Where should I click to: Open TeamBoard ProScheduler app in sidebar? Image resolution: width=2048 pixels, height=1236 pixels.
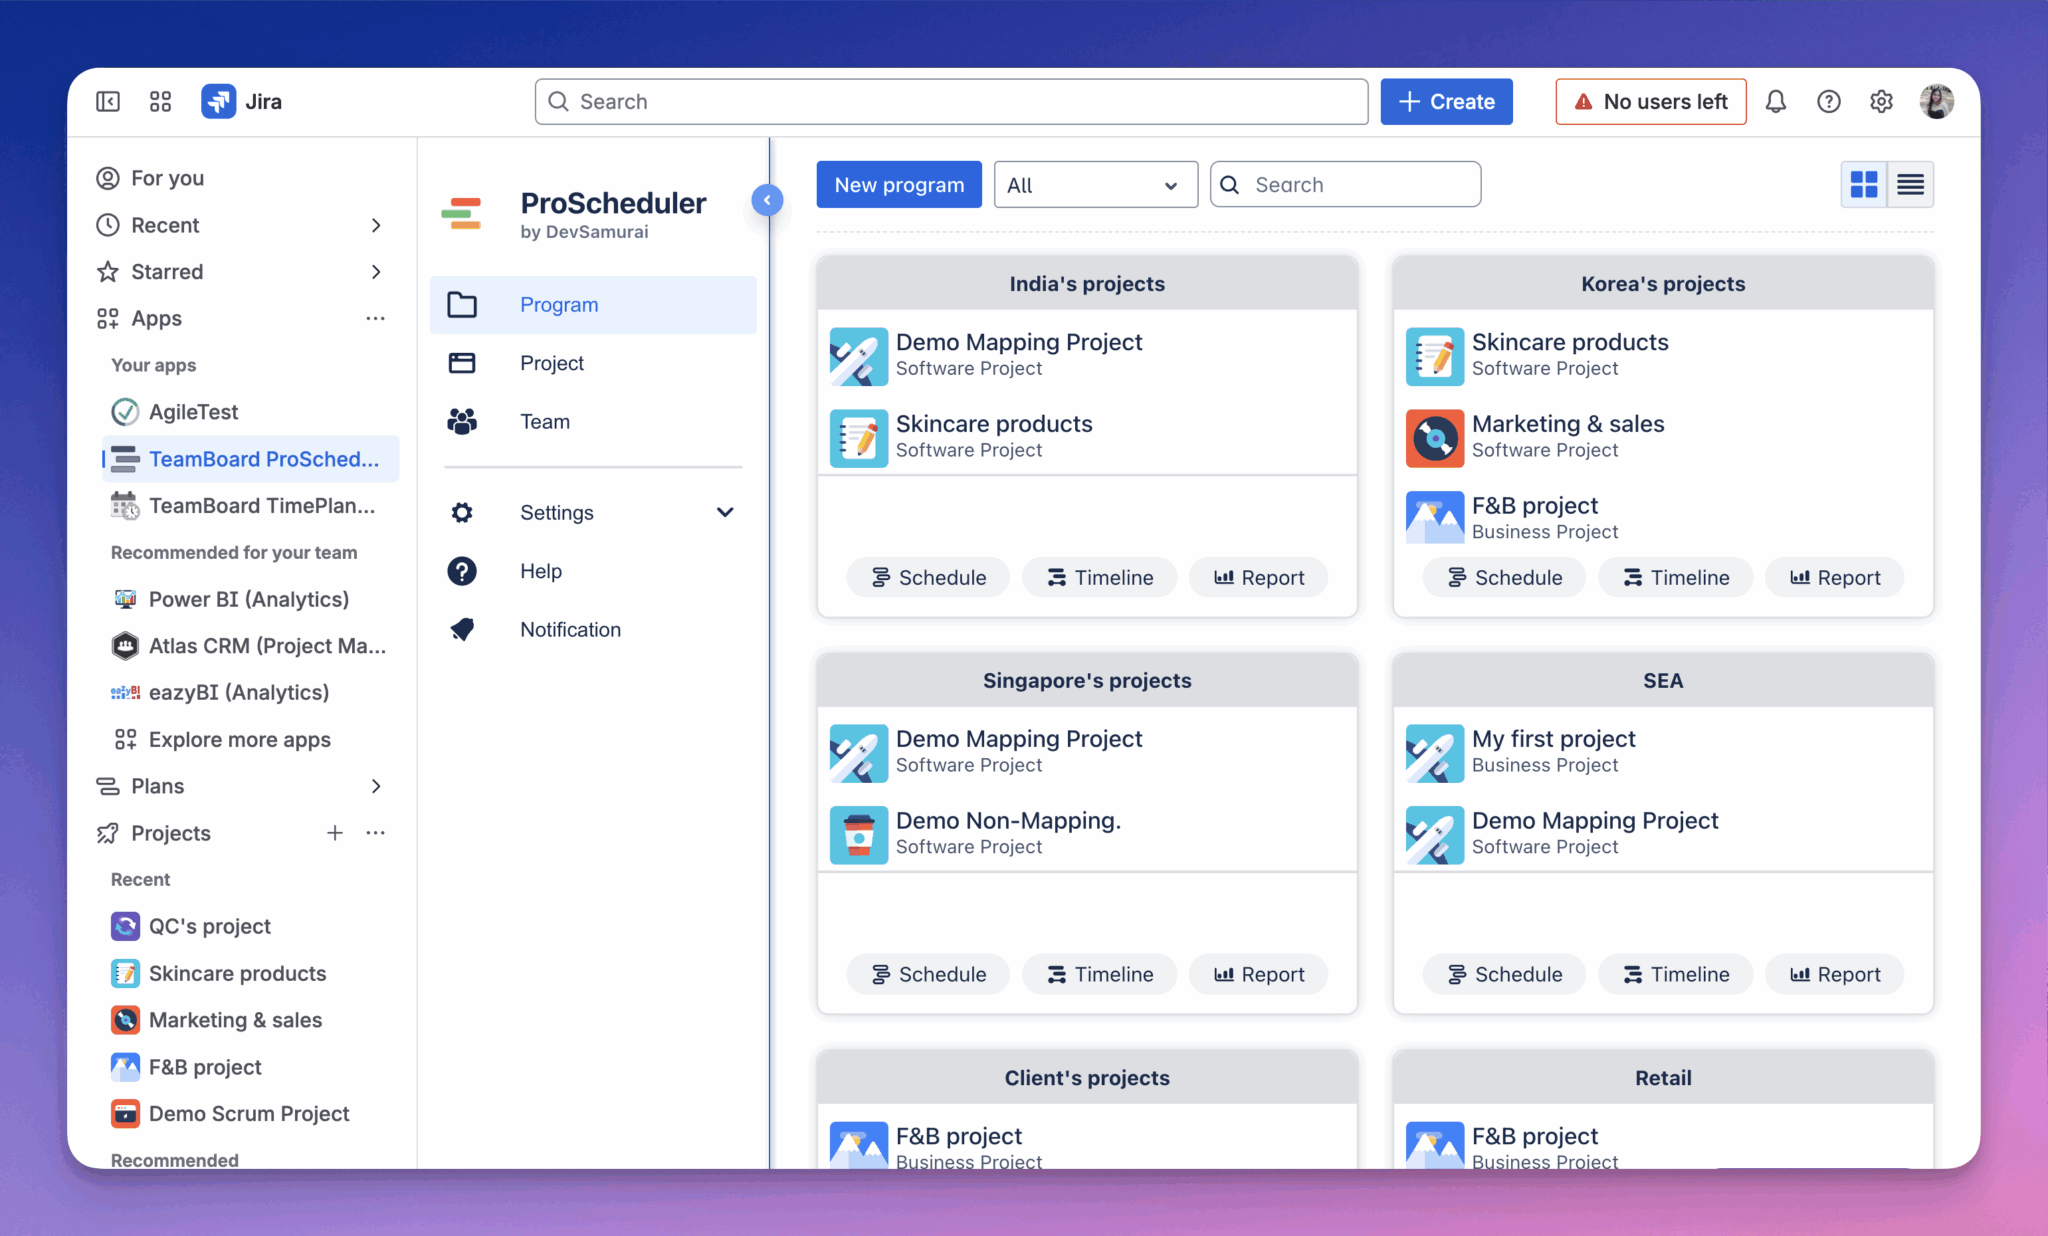(250, 459)
